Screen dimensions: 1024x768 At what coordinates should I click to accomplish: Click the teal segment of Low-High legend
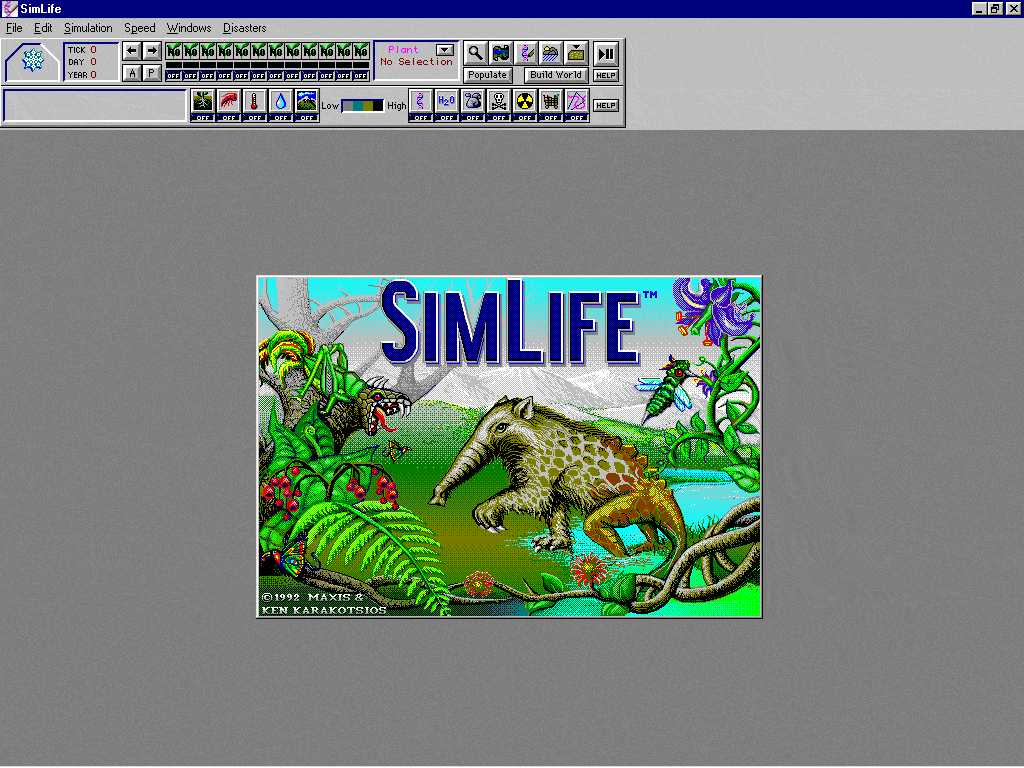coord(358,106)
